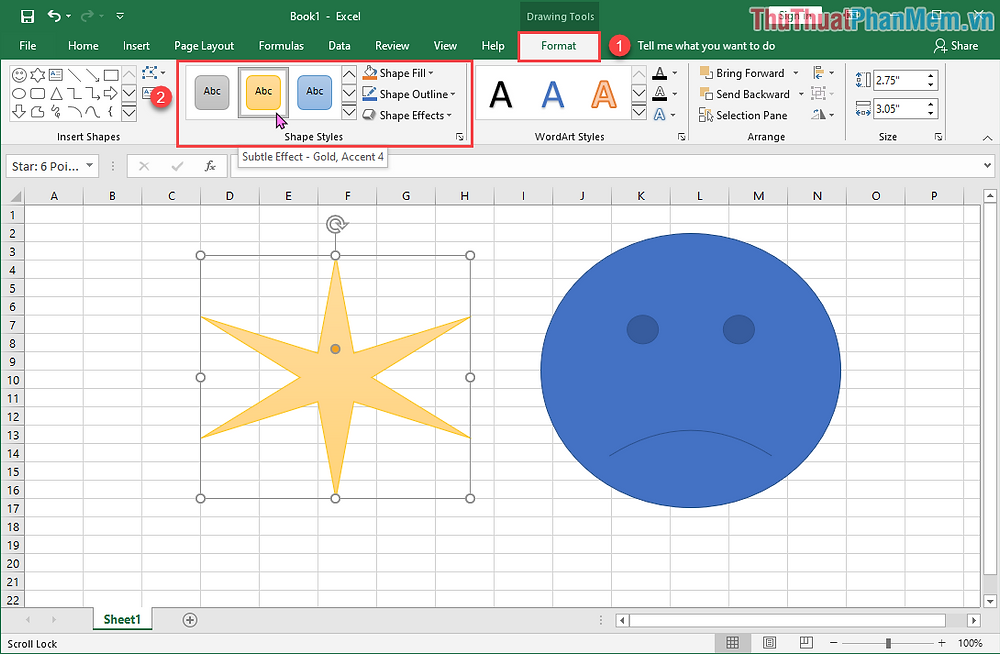Switch to Normal view in status bar
Image resolution: width=1000 pixels, height=654 pixels.
click(732, 643)
